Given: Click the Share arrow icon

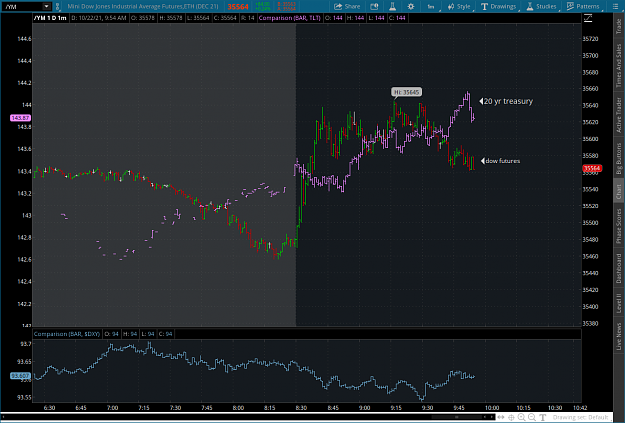Looking at the screenshot, I should coord(338,6).
